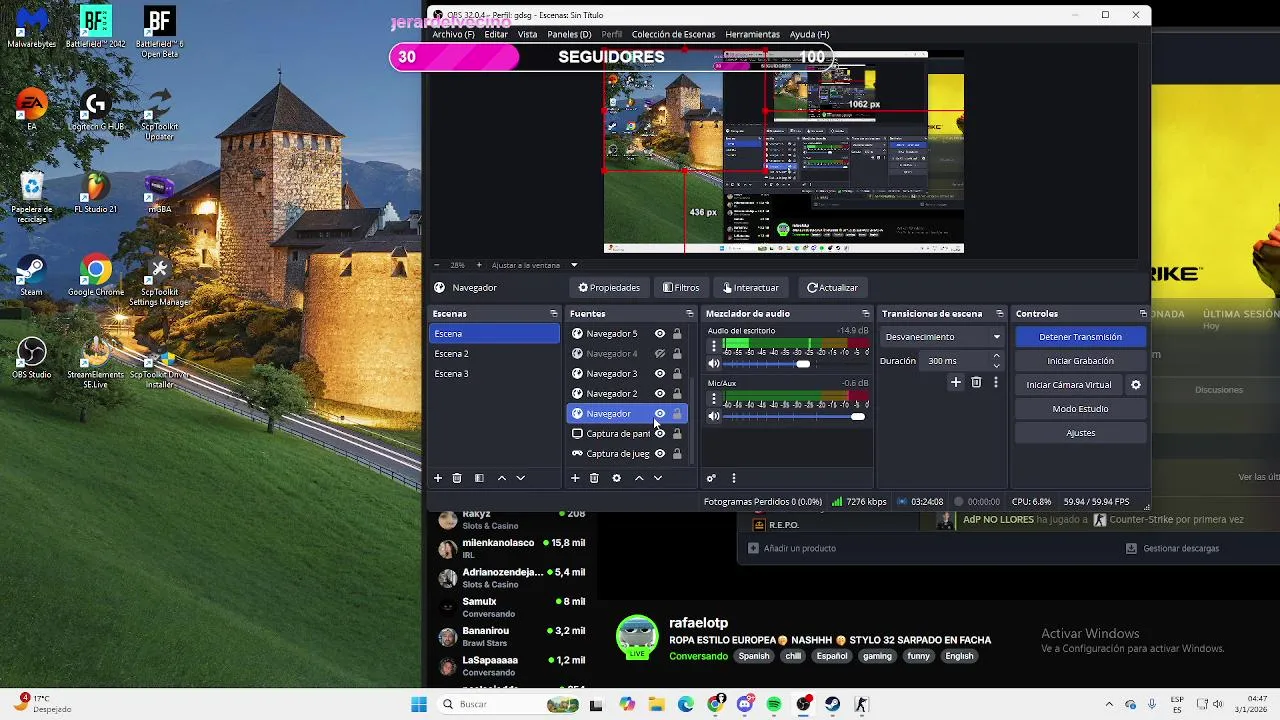Open source properties gear in the Fuentes toolbar

pos(616,478)
